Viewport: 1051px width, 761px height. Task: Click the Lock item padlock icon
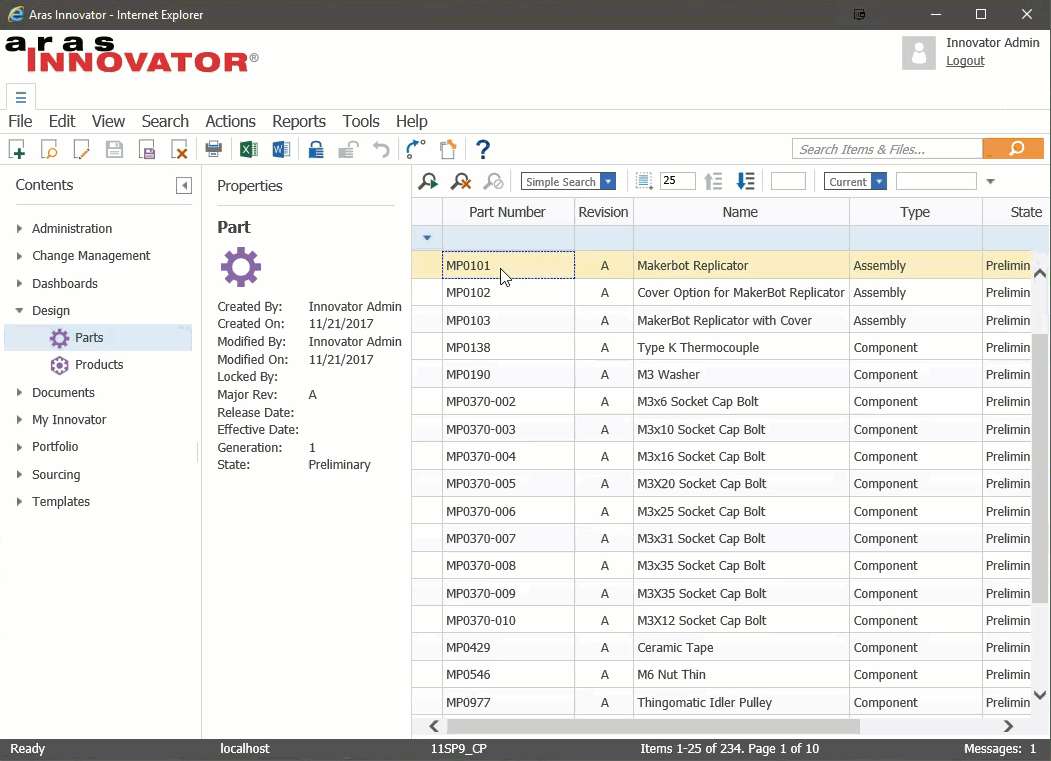pyautogui.click(x=316, y=149)
